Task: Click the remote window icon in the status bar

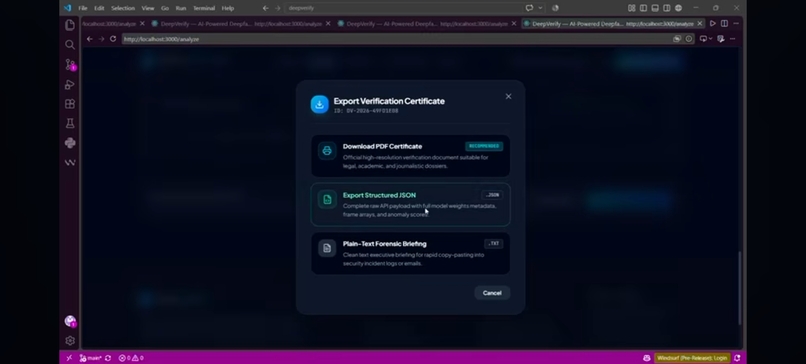Action: (x=69, y=358)
